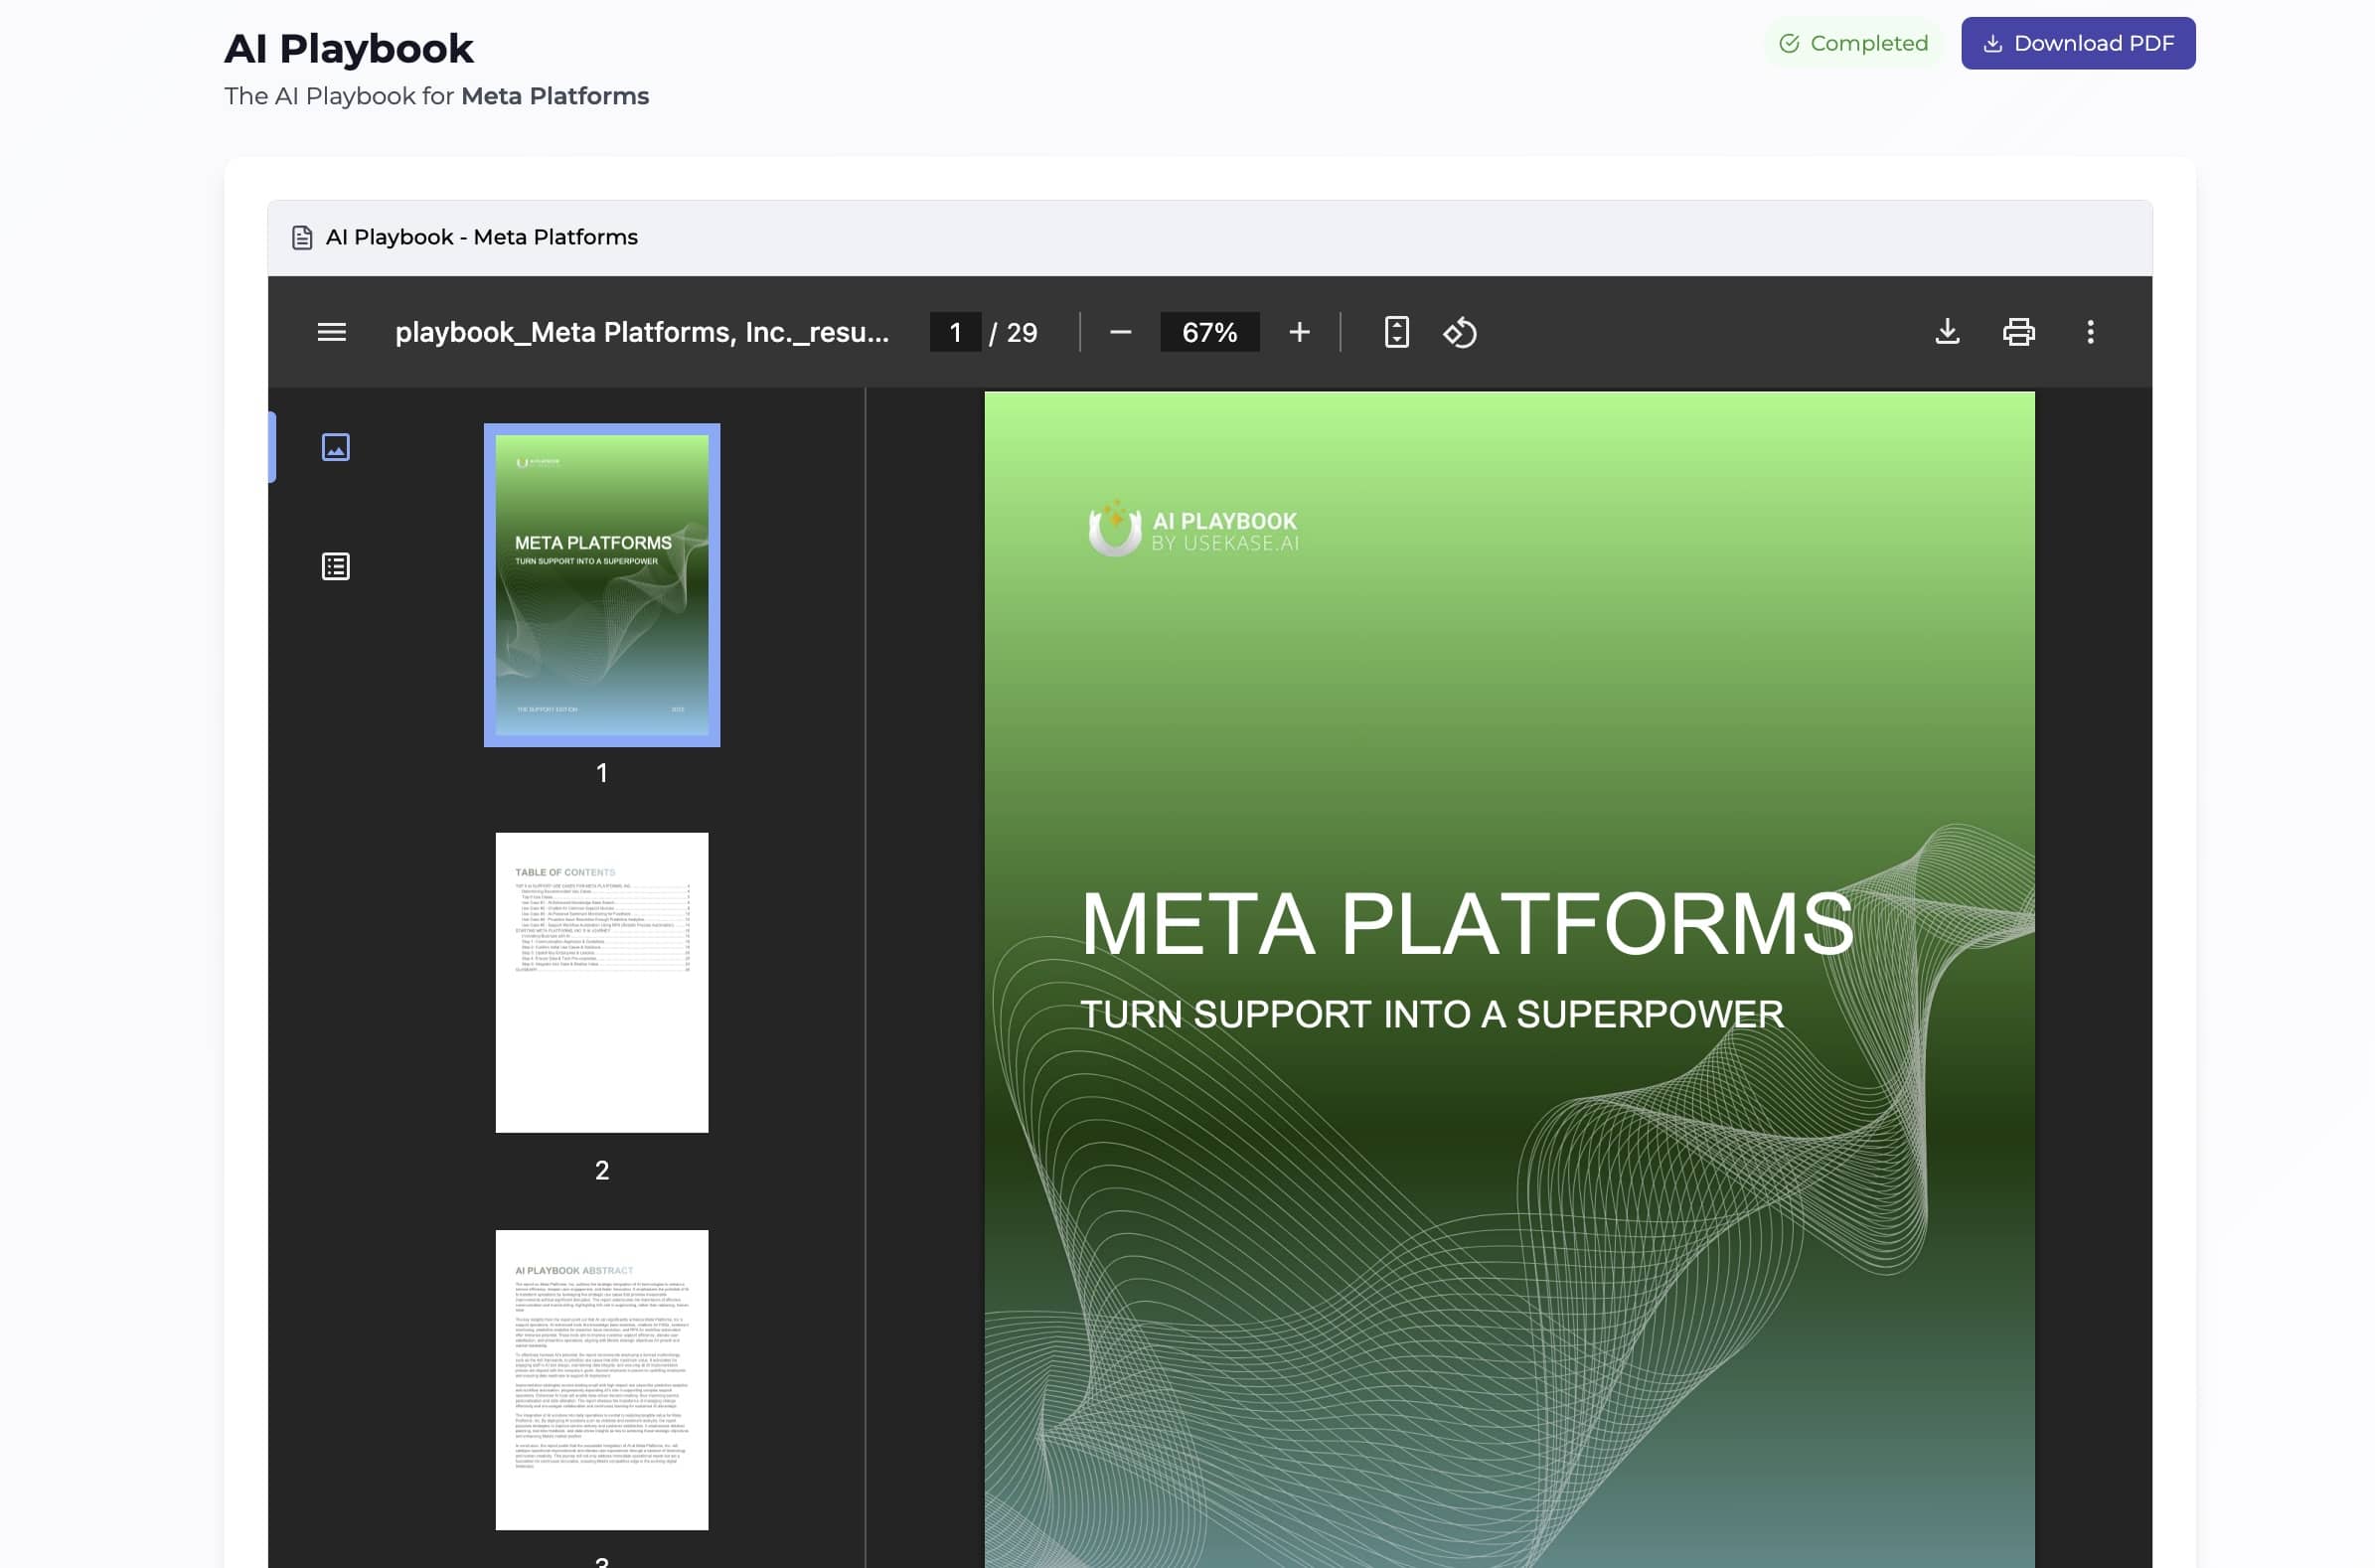Click the 'AI Playbook' page heading

tap(349, 48)
